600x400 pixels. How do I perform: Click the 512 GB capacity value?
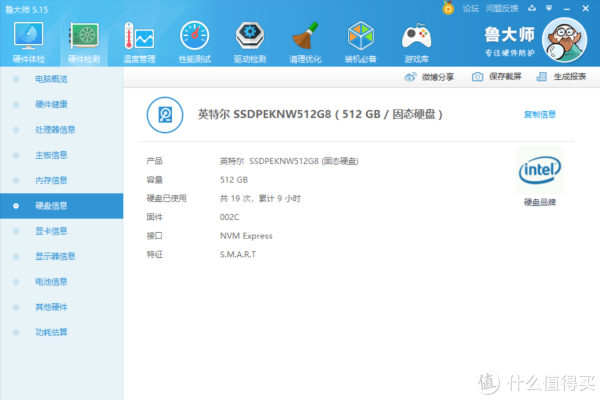coord(234,180)
